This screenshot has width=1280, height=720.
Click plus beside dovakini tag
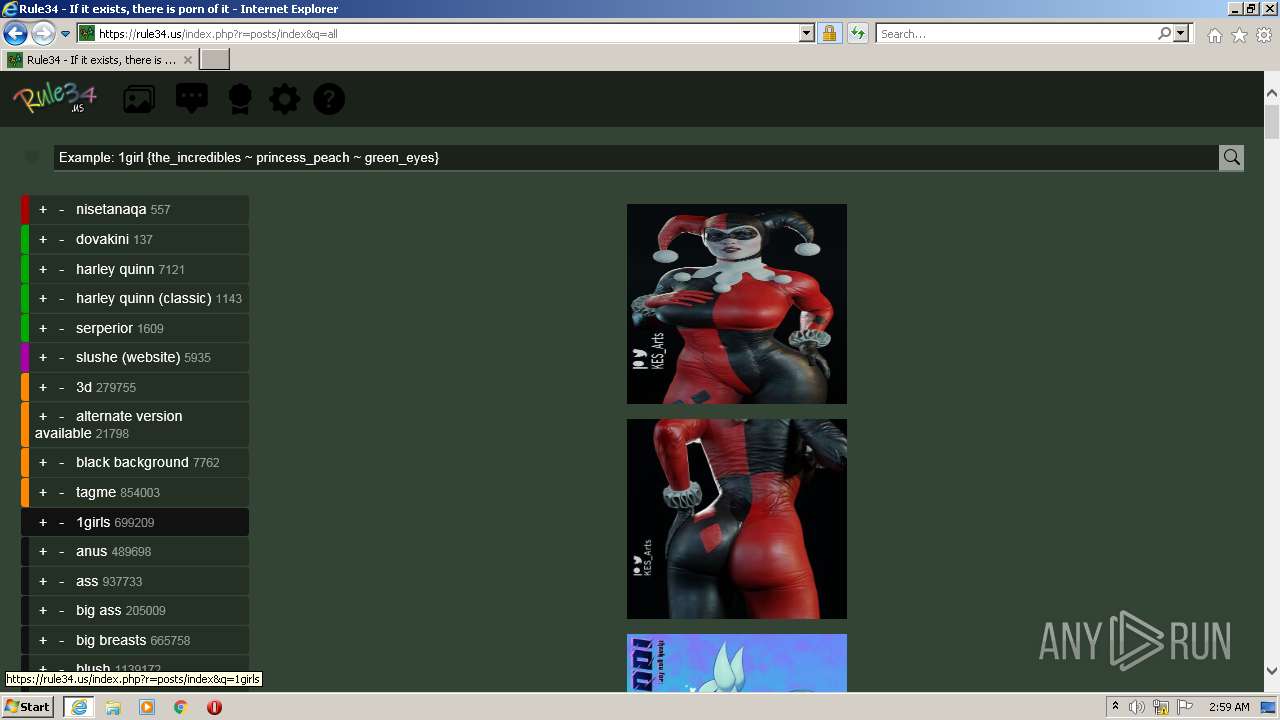pyautogui.click(x=43, y=240)
